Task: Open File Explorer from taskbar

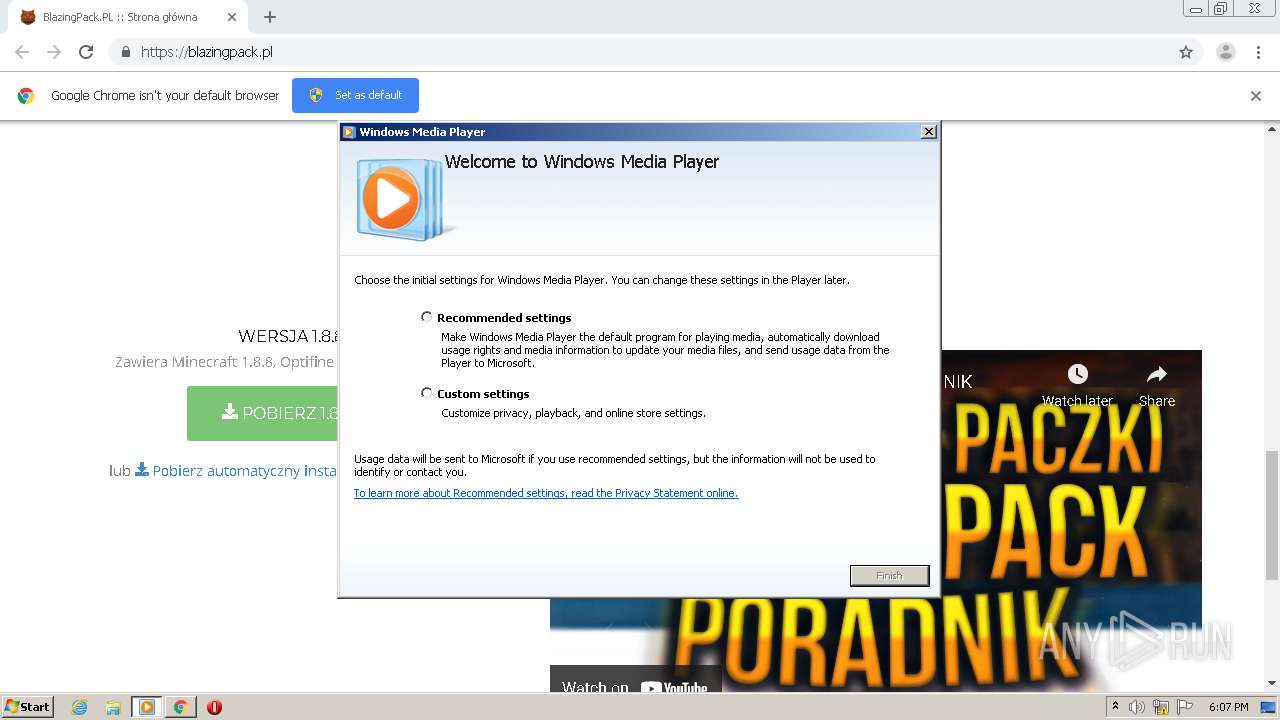Action: (x=113, y=707)
